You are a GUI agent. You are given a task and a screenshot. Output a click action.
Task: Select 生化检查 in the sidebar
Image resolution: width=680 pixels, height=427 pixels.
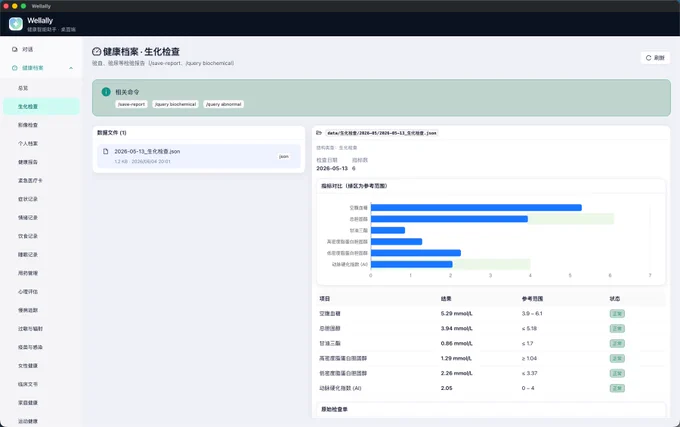[41, 107]
